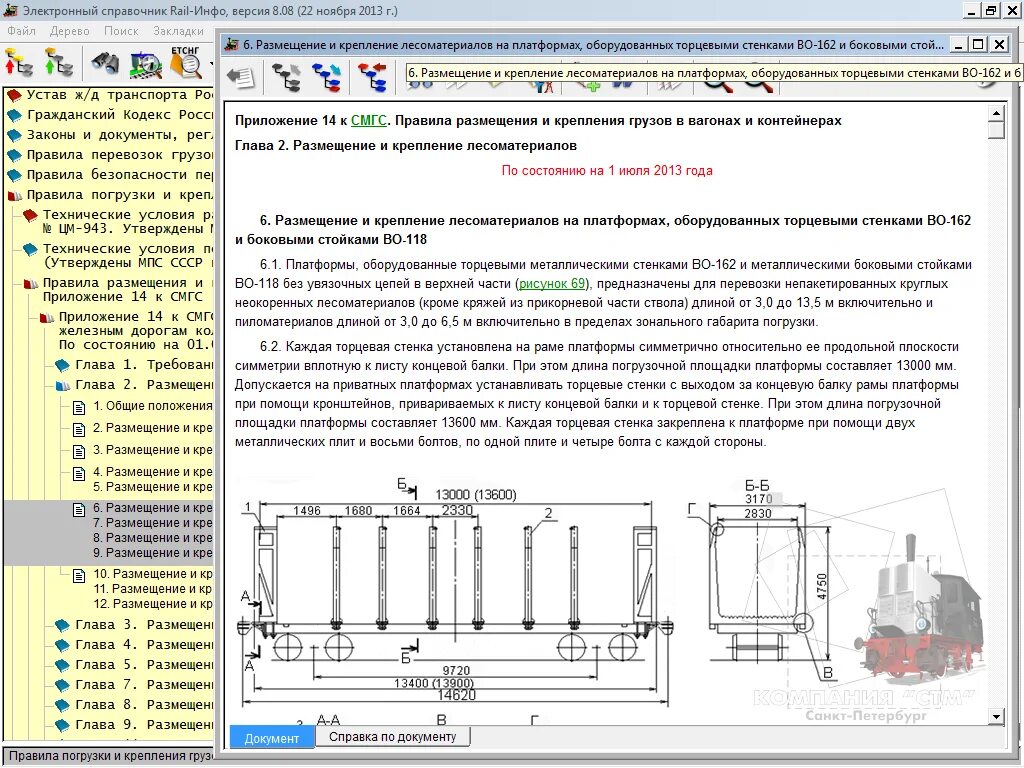This screenshot has width=1024, height=768.
Task: Open the Файл menu
Action: click(x=22, y=31)
